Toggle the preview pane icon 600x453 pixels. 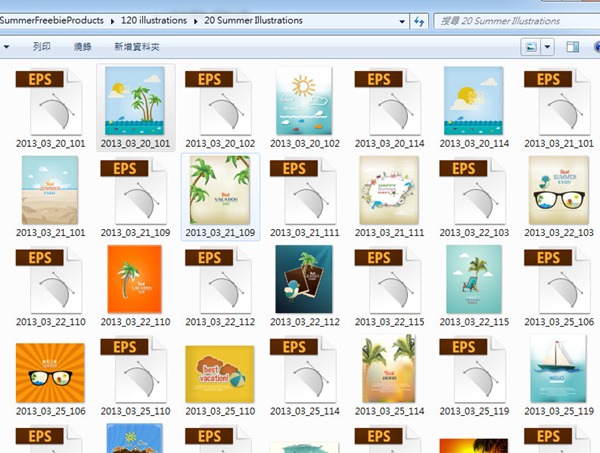click(573, 47)
